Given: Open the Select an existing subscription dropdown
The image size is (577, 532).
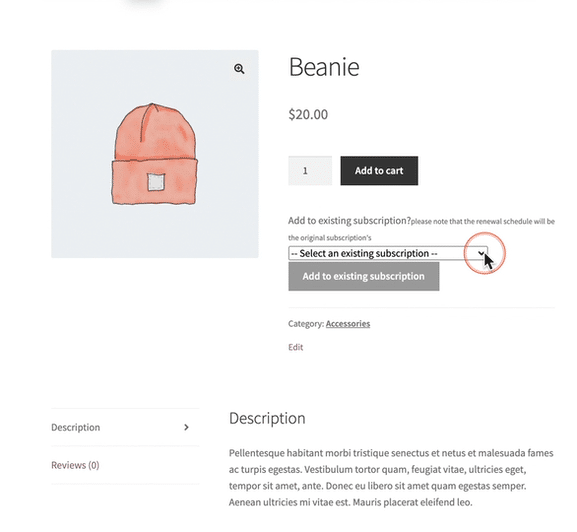Looking at the screenshot, I should 388,253.
